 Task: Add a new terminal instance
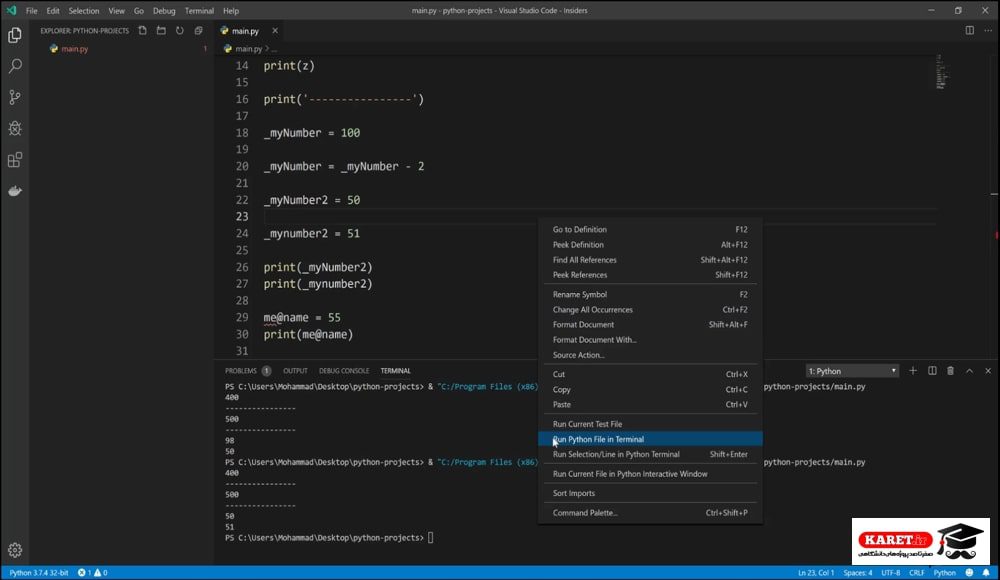[913, 371]
